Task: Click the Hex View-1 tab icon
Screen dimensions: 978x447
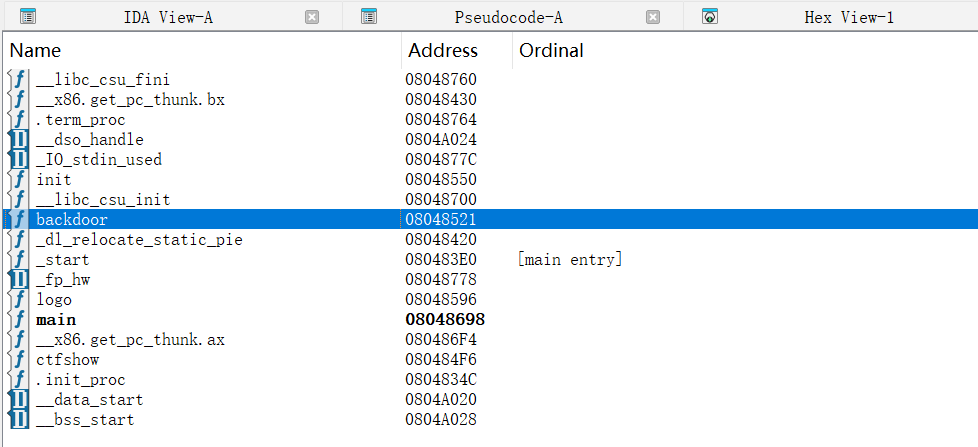Action: [710, 17]
